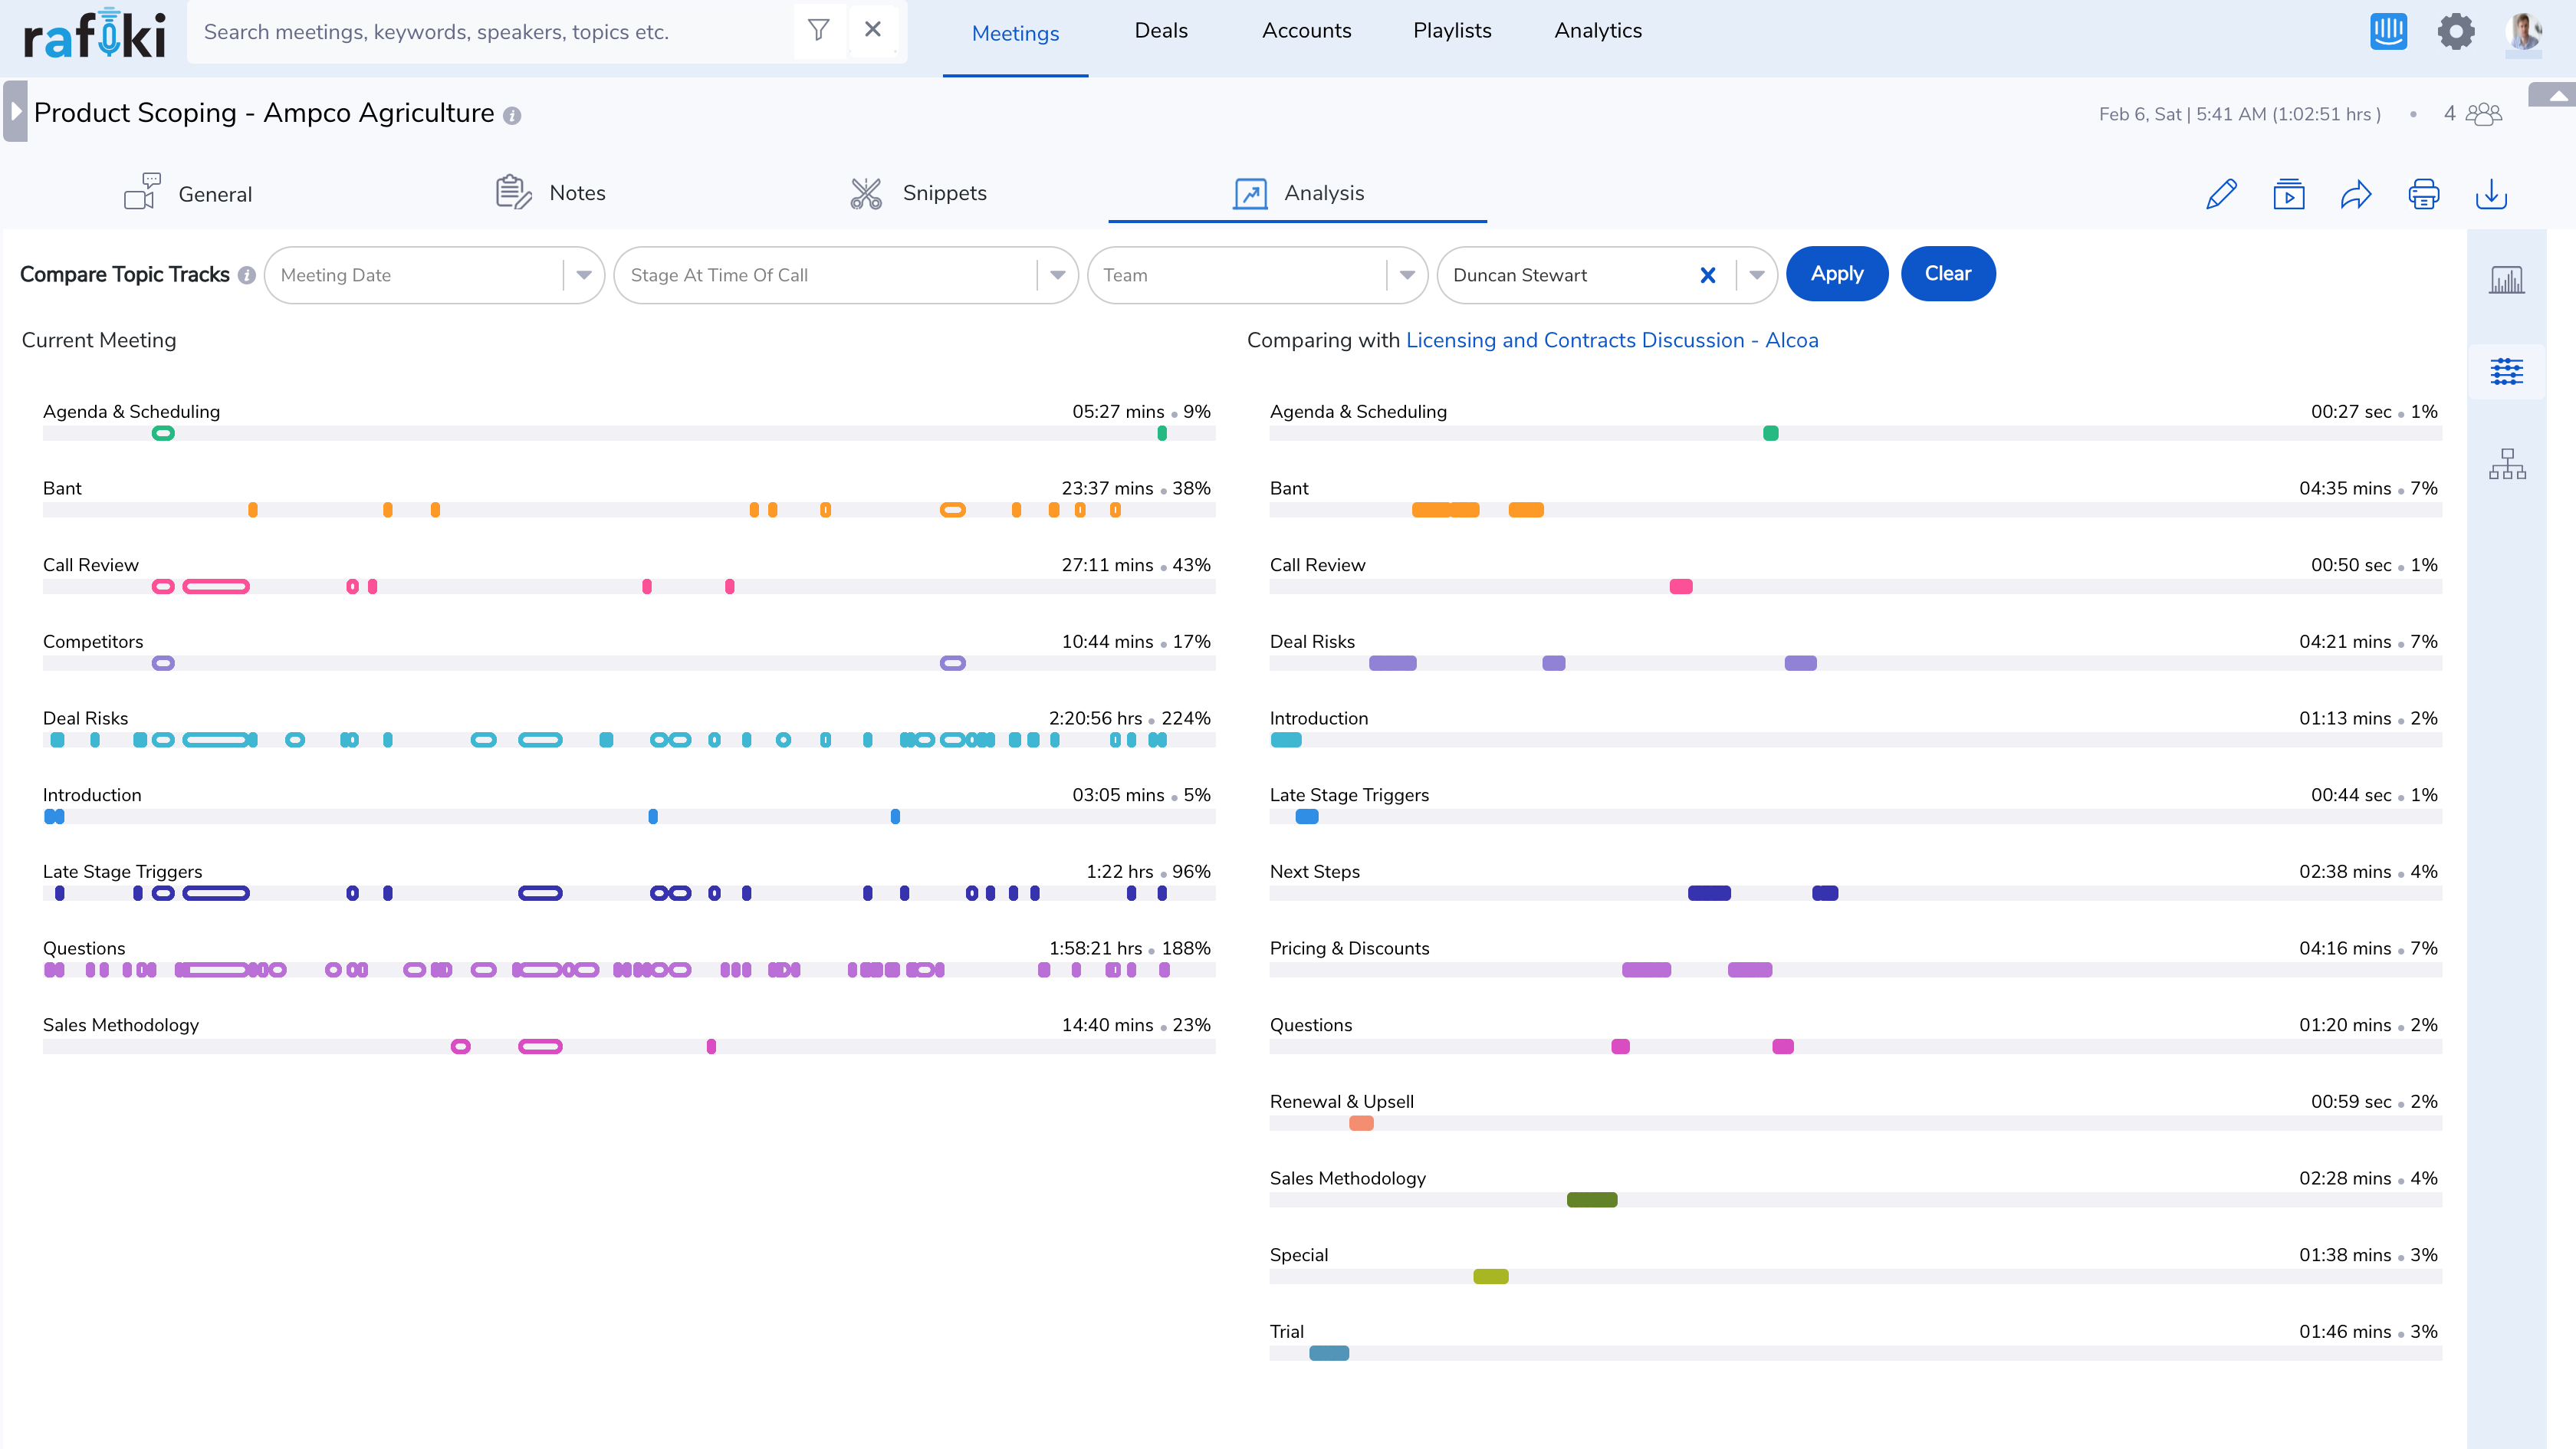Click the search filter funnel icon
The image size is (2576, 1449).
818,30
